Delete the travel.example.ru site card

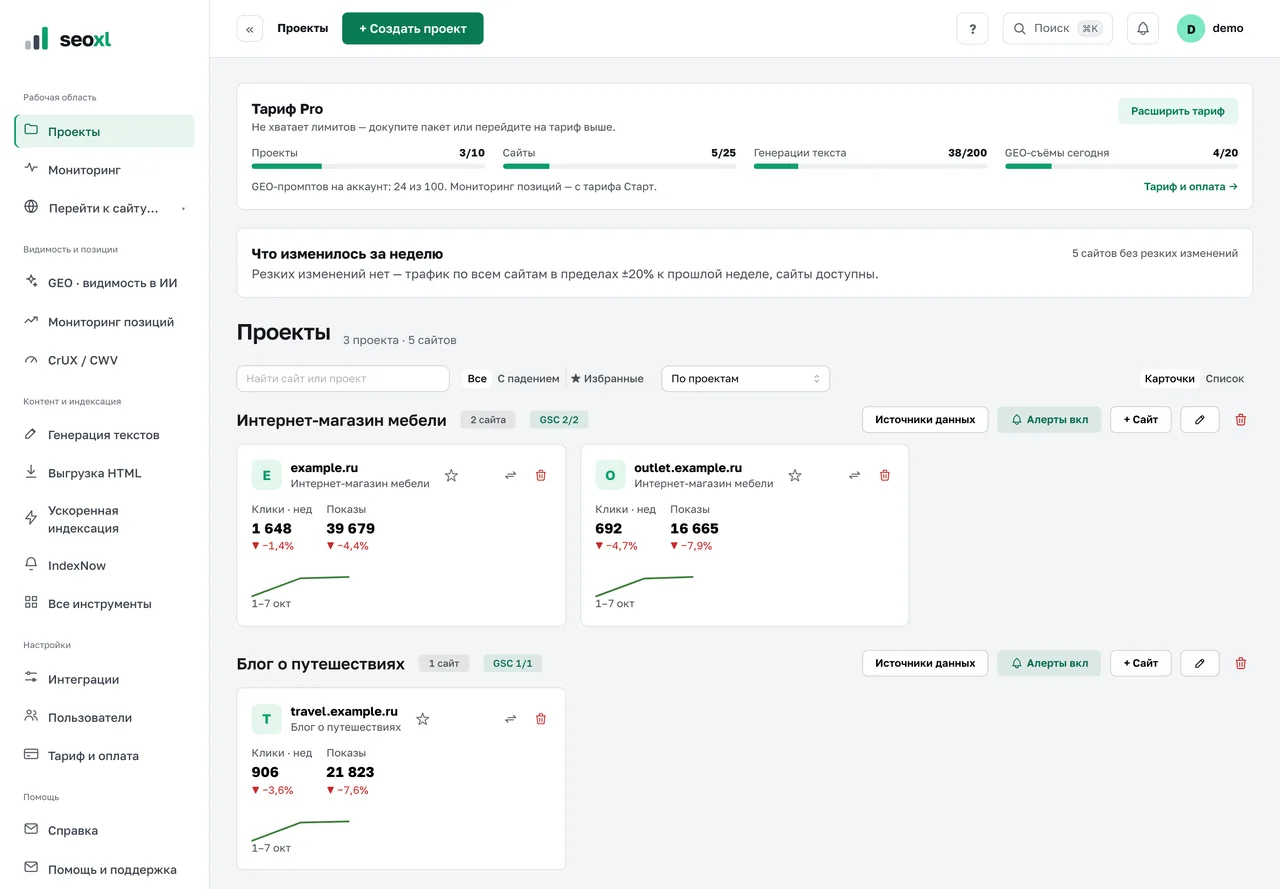(541, 719)
